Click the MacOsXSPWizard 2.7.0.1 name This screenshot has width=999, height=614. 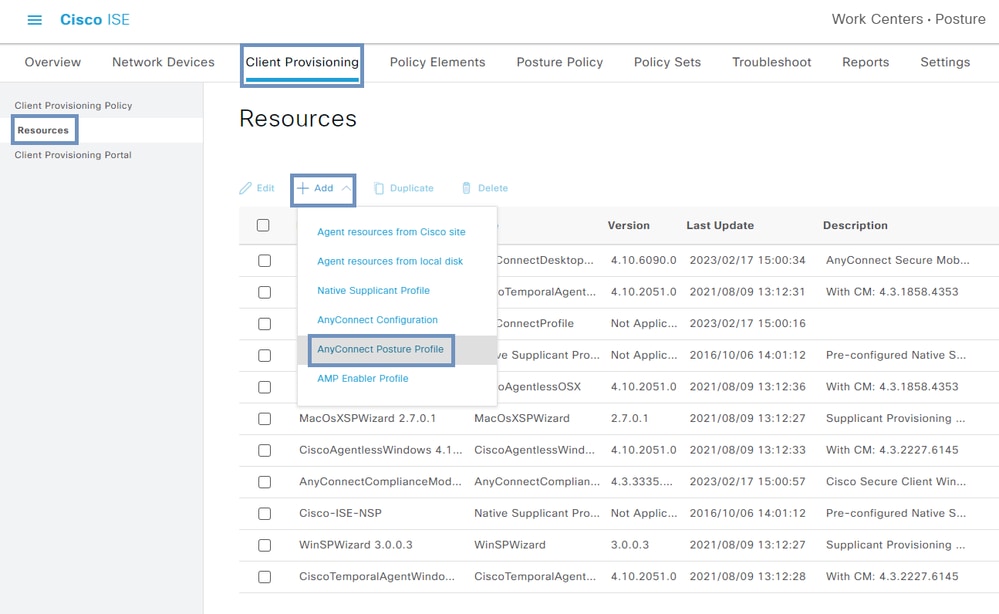[x=368, y=418]
